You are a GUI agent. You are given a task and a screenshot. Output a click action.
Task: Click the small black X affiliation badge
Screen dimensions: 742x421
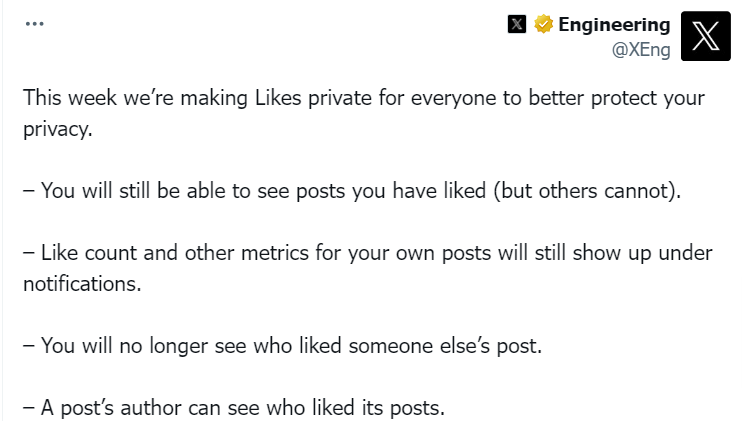pos(517,24)
